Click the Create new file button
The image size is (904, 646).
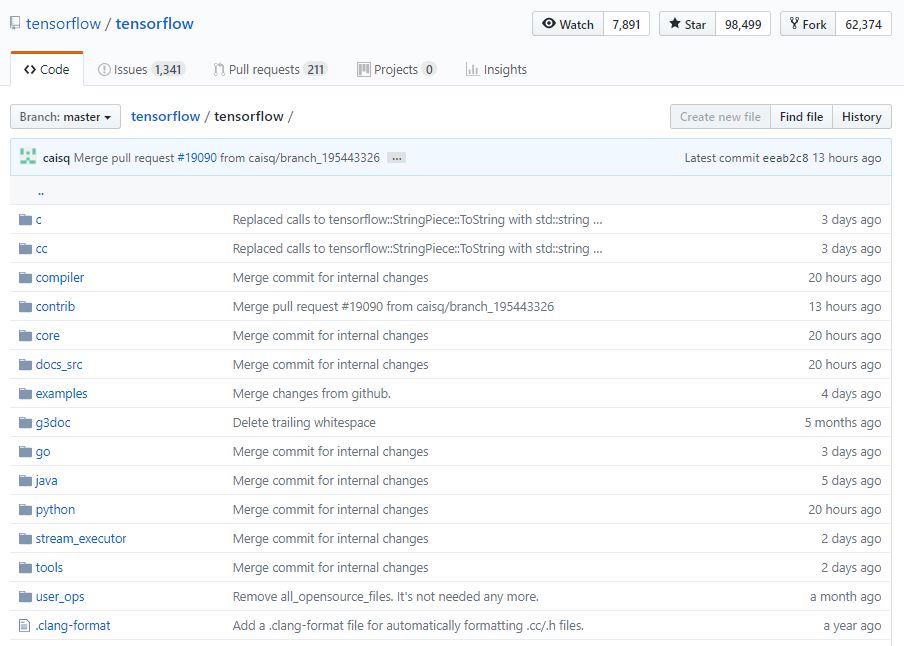coord(720,117)
